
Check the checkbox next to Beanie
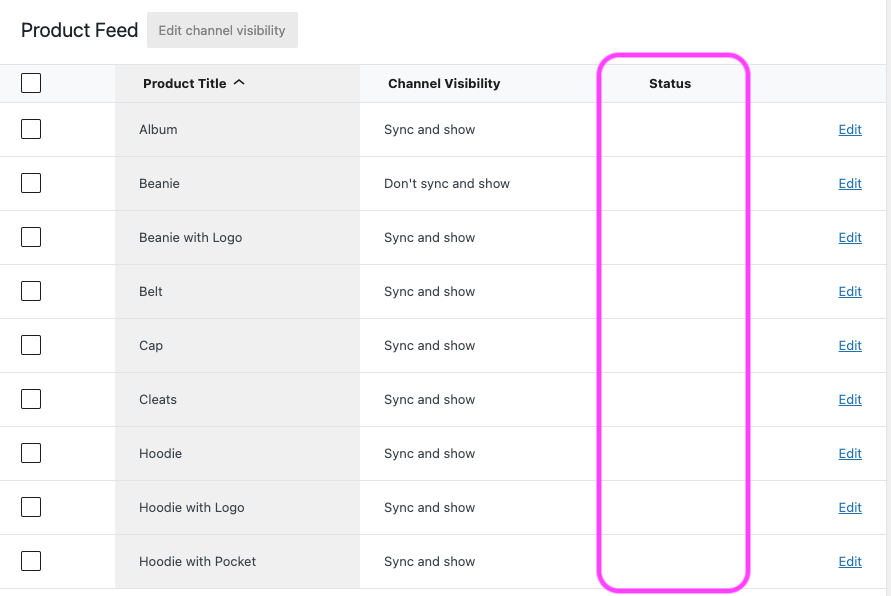point(30,183)
